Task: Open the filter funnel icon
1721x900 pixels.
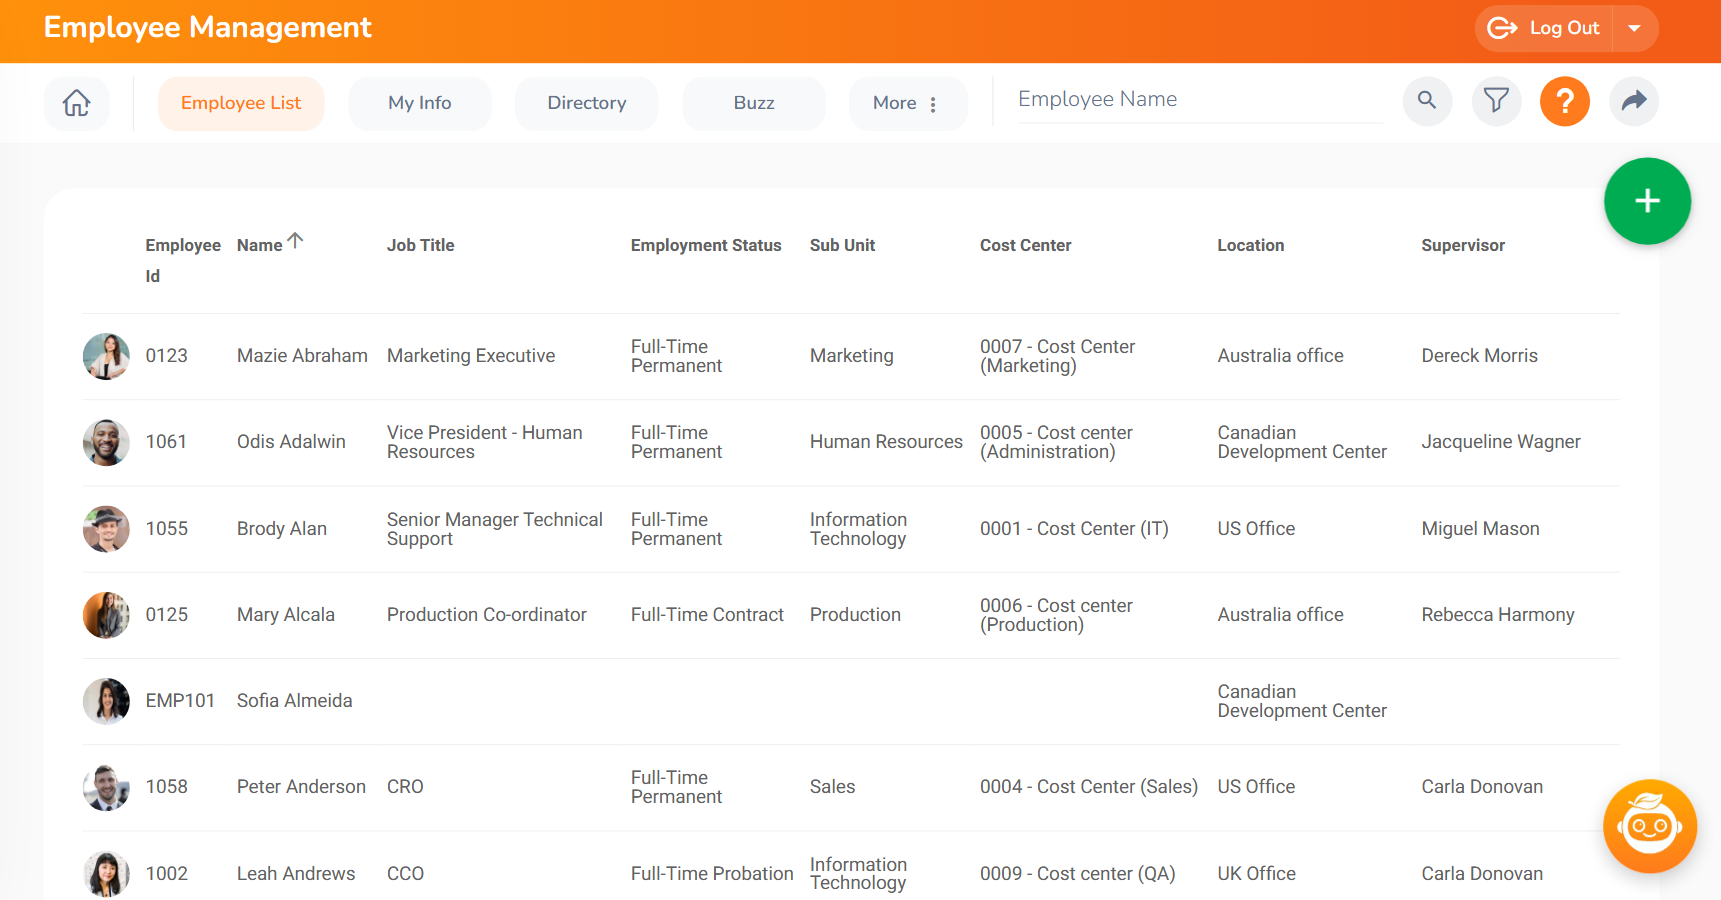Action: pos(1496,100)
